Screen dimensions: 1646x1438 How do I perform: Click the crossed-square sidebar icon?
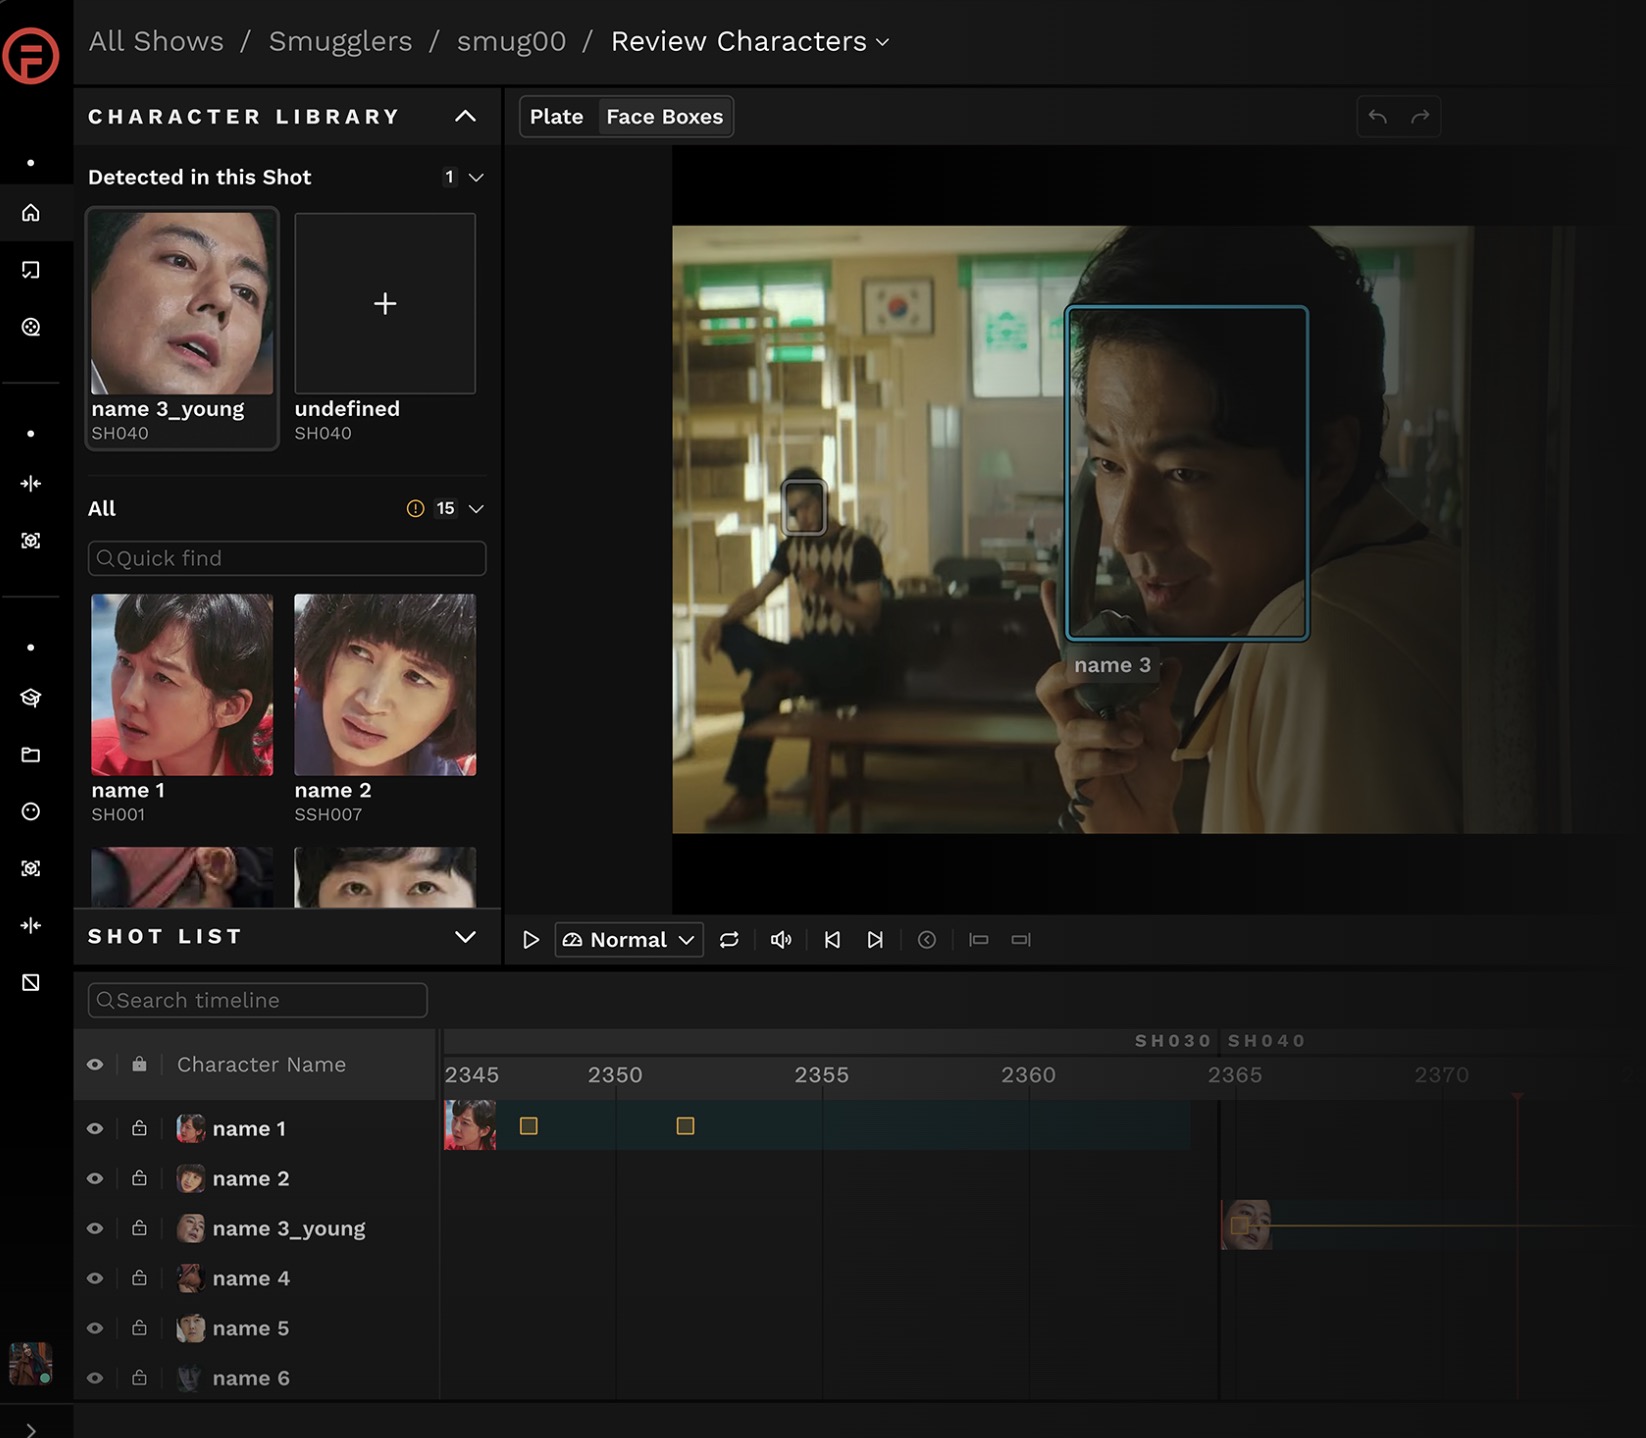(31, 983)
